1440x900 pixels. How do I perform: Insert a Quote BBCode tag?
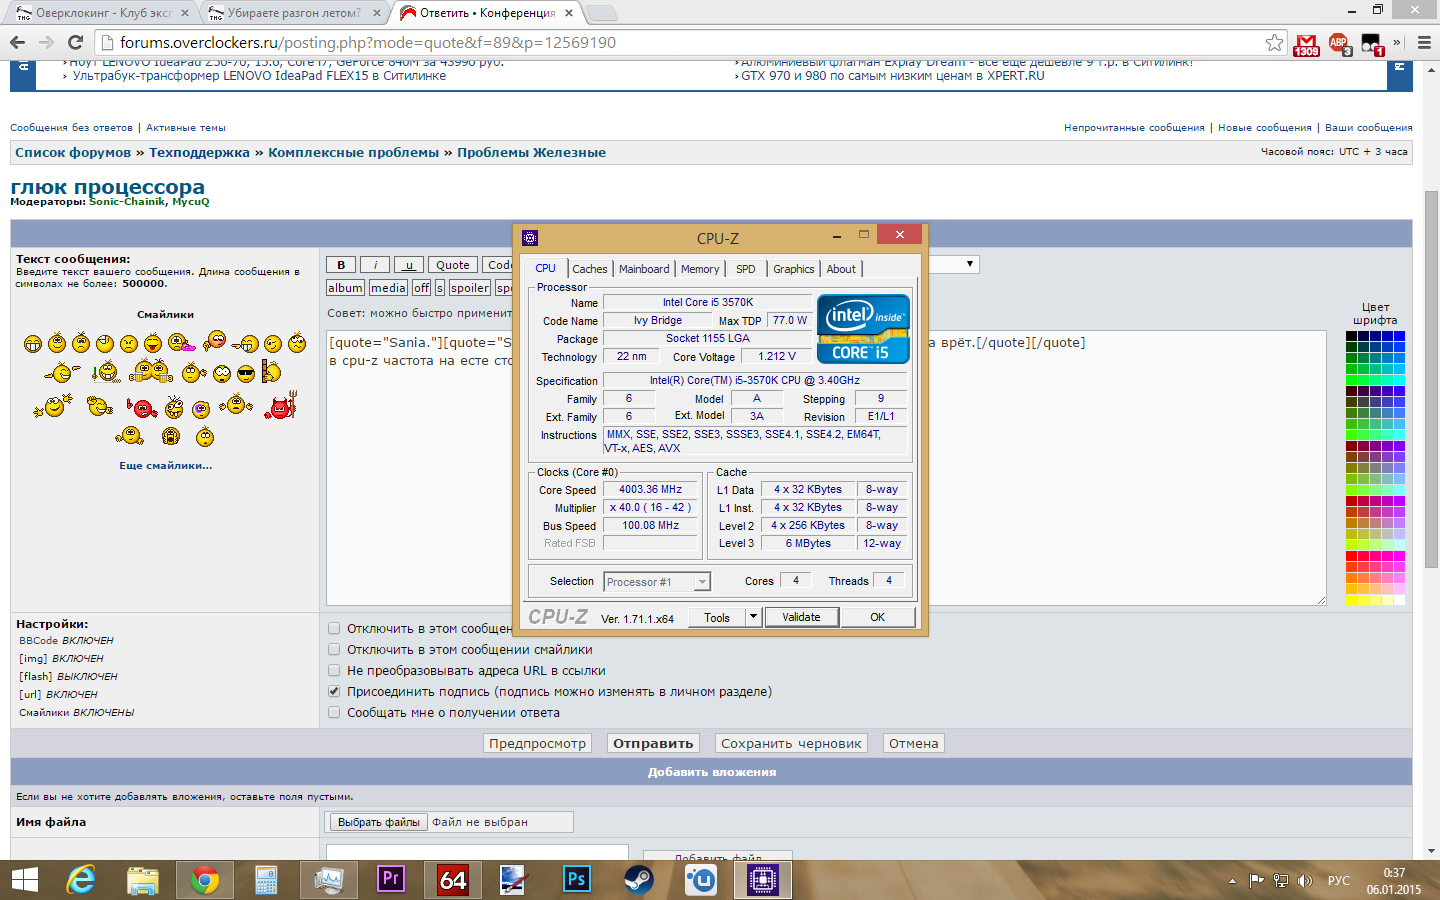tap(453, 265)
